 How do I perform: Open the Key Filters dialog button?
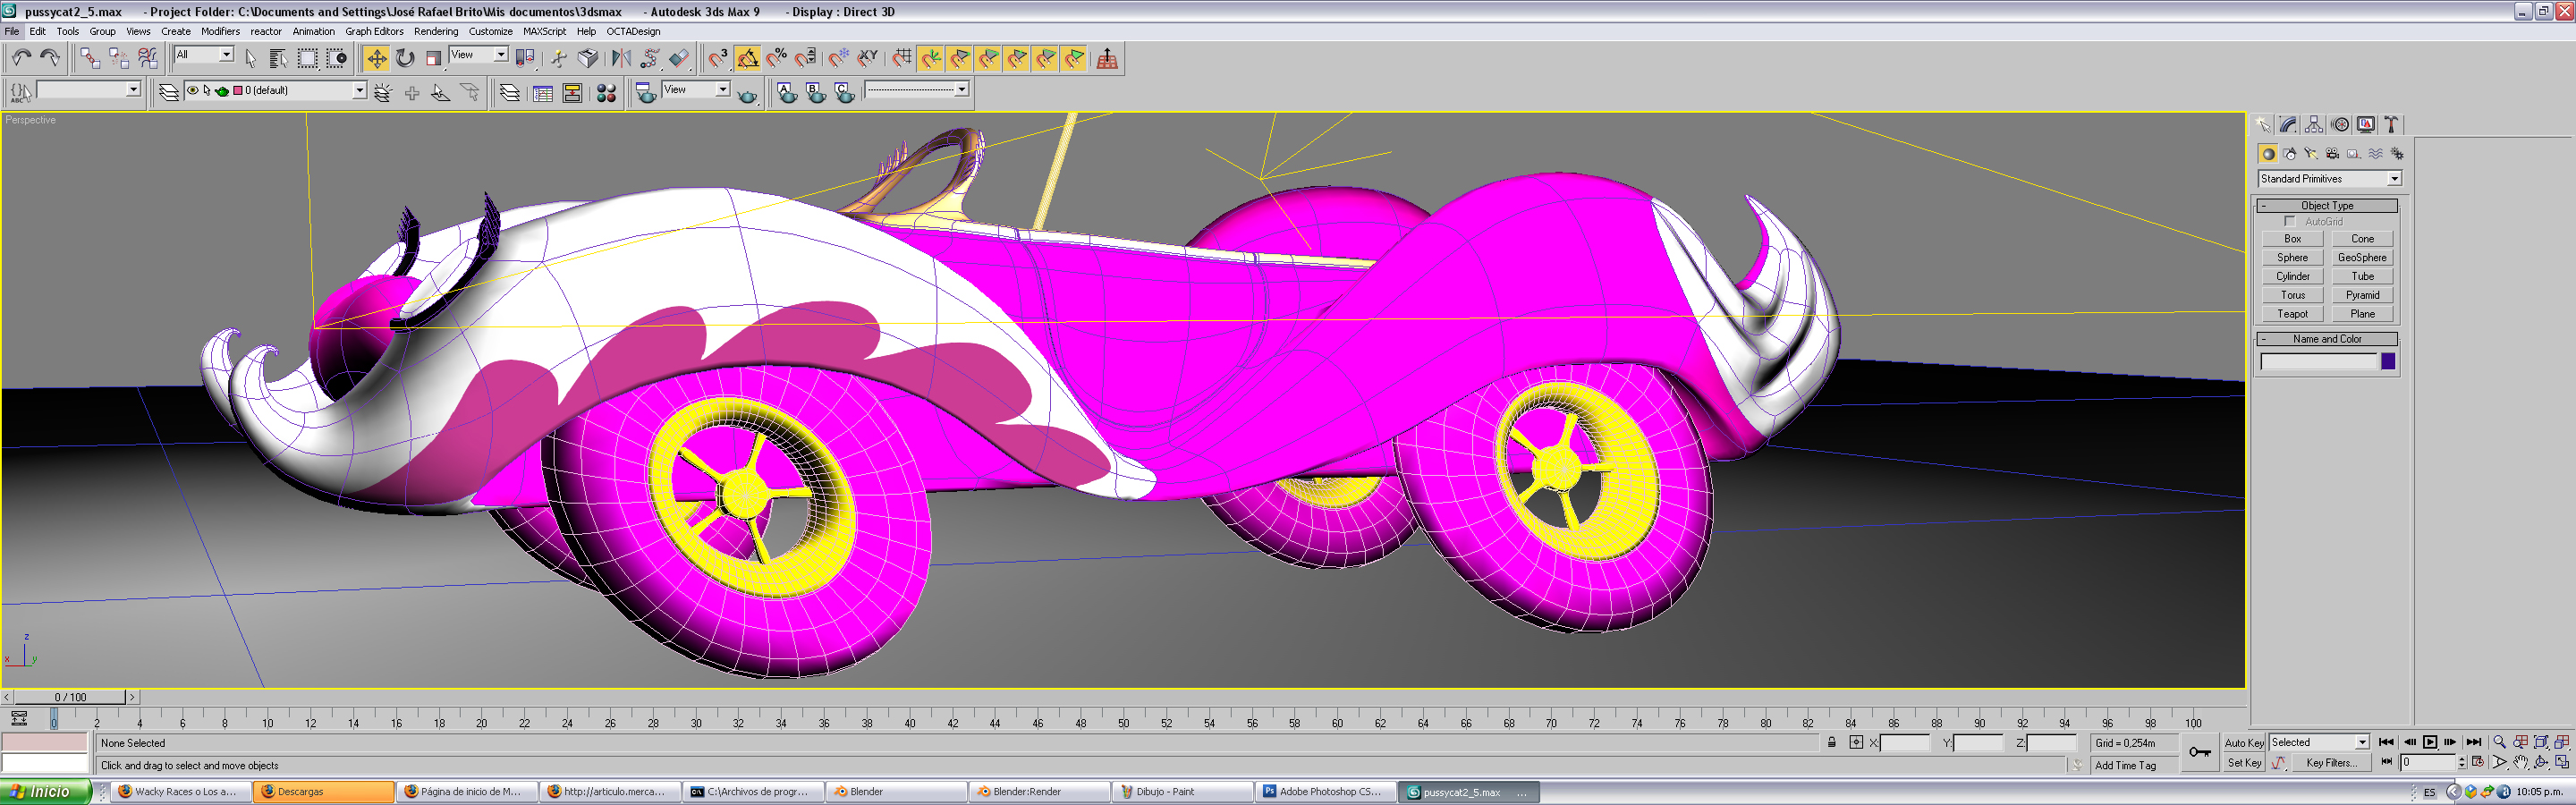2332,763
